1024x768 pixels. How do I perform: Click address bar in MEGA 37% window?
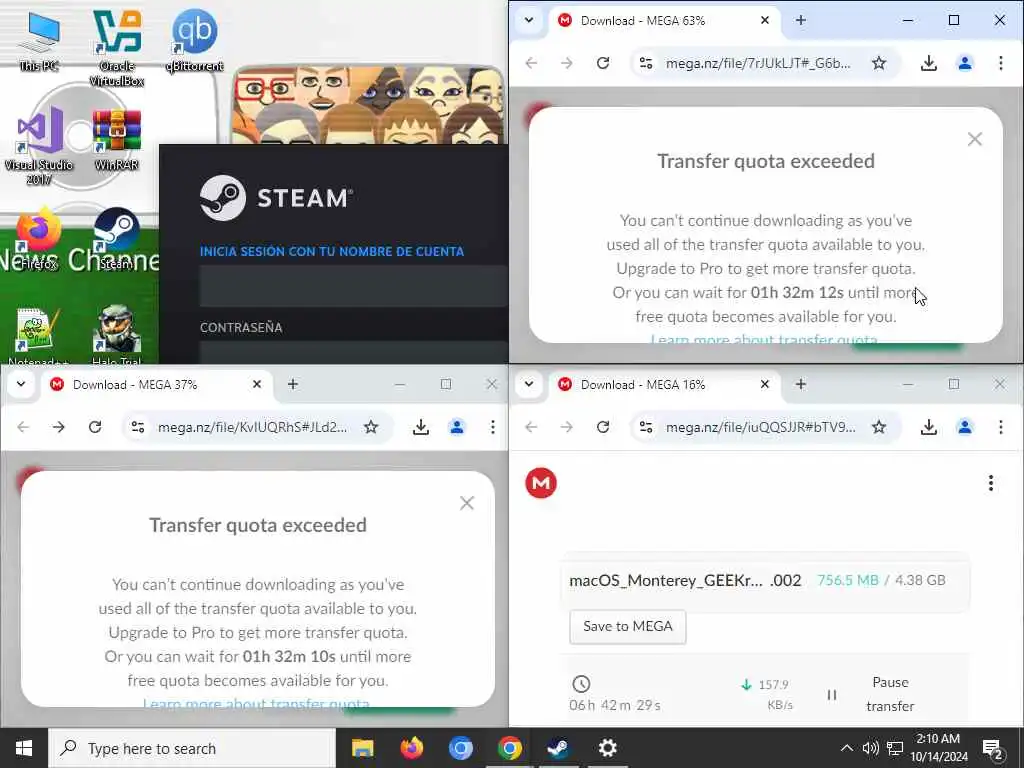coord(252,426)
